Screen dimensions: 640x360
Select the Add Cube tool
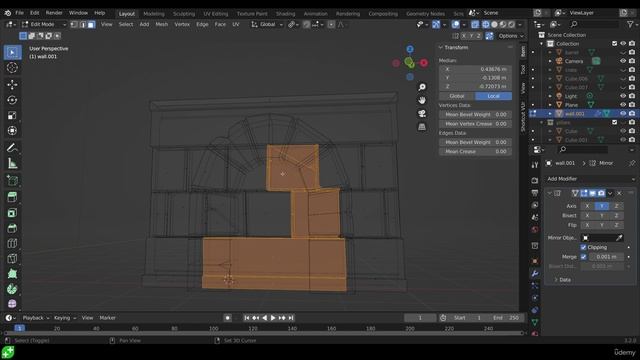tap(12, 180)
